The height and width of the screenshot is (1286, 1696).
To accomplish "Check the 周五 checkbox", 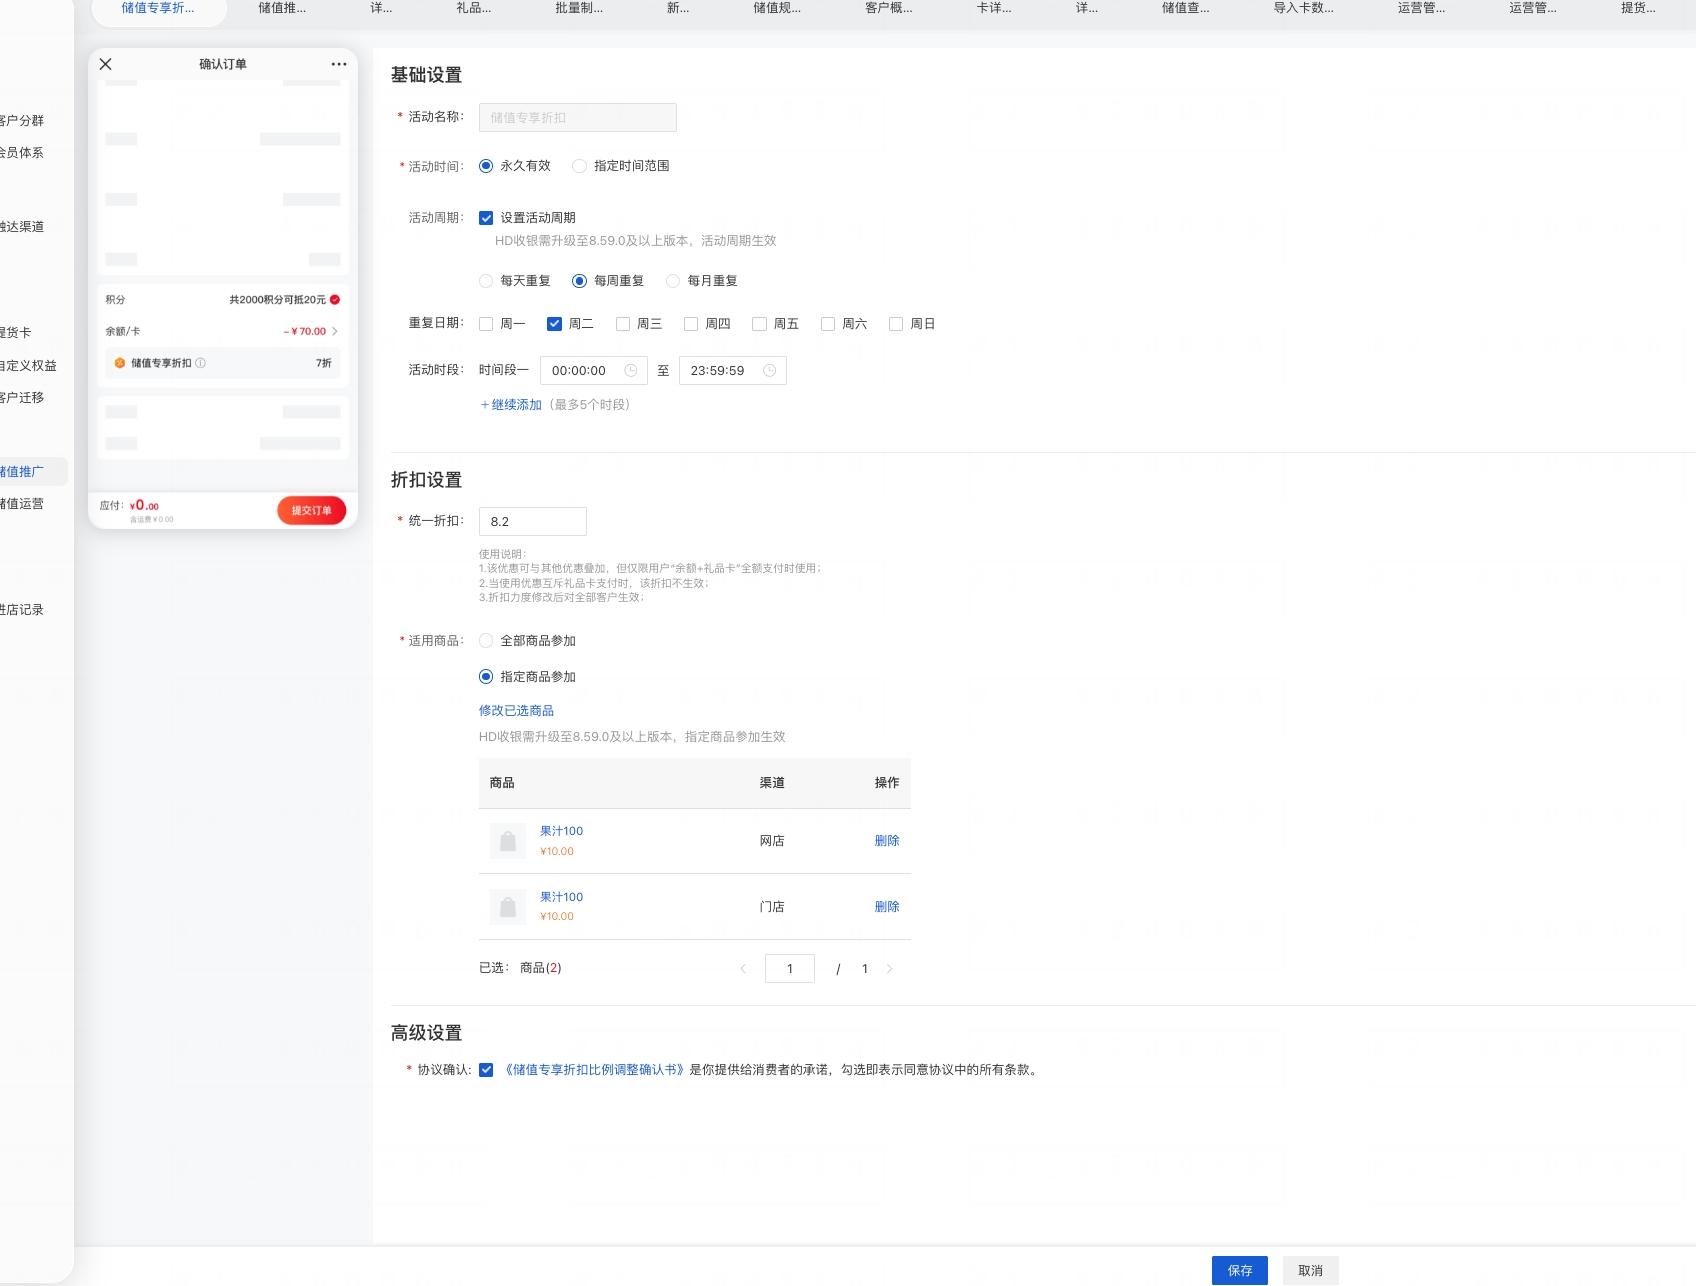I will pos(759,324).
